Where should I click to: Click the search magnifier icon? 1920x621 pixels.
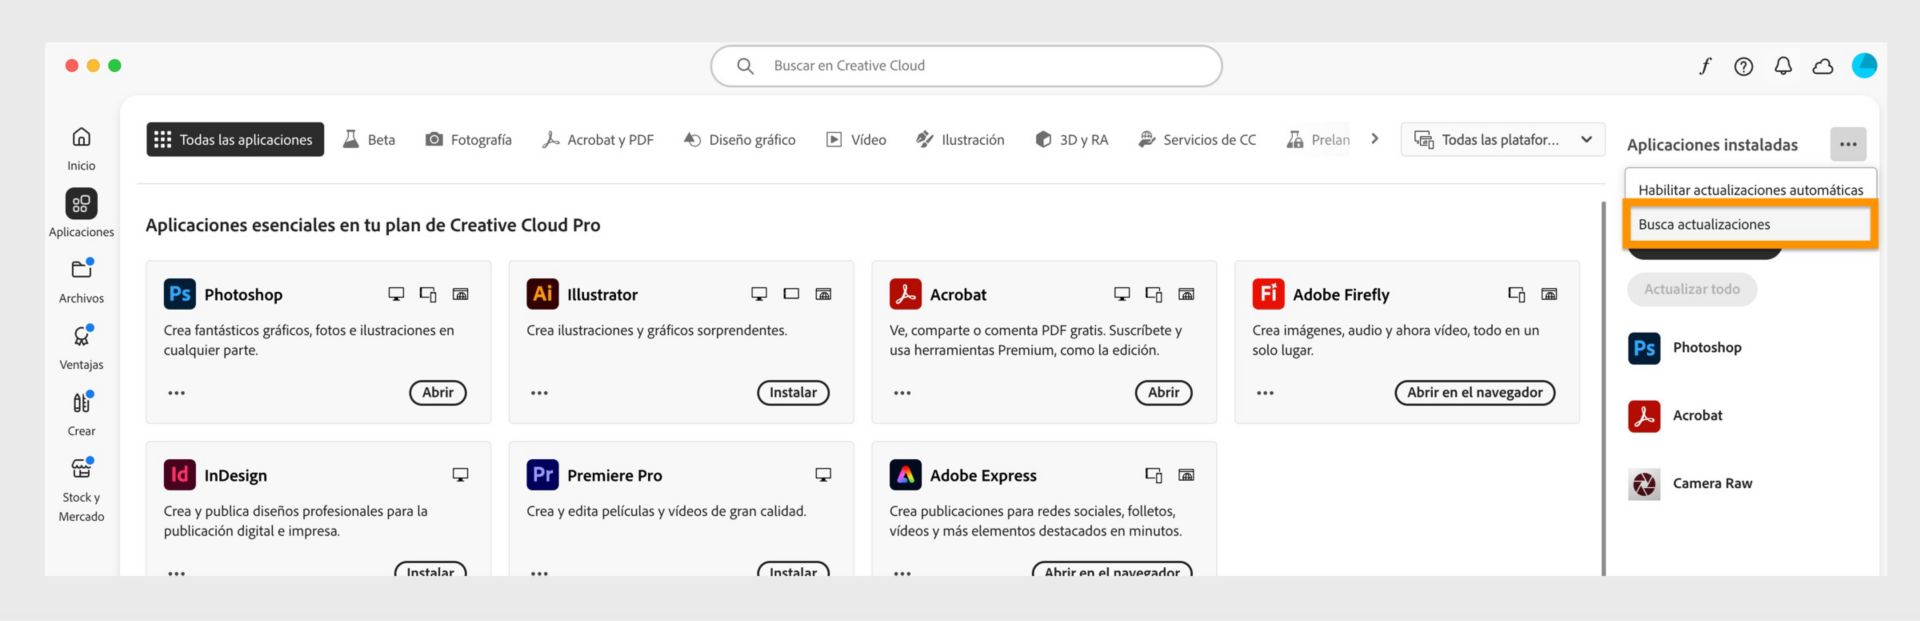(745, 66)
